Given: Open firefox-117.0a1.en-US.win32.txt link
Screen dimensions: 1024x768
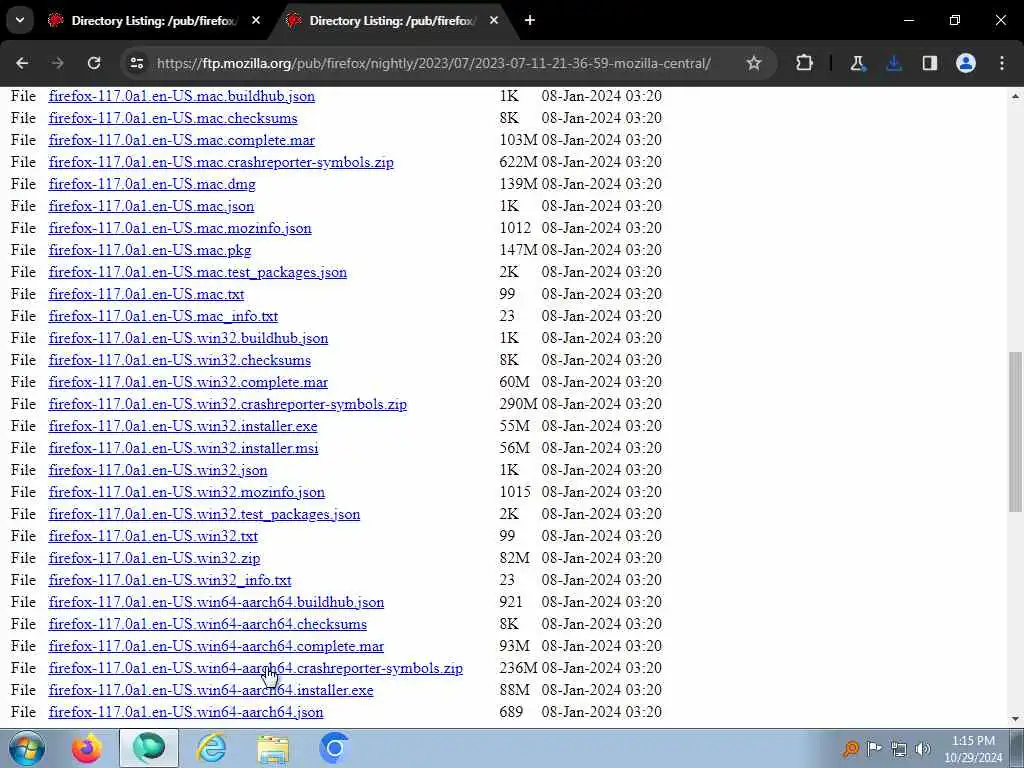Looking at the screenshot, I should pyautogui.click(x=153, y=536).
